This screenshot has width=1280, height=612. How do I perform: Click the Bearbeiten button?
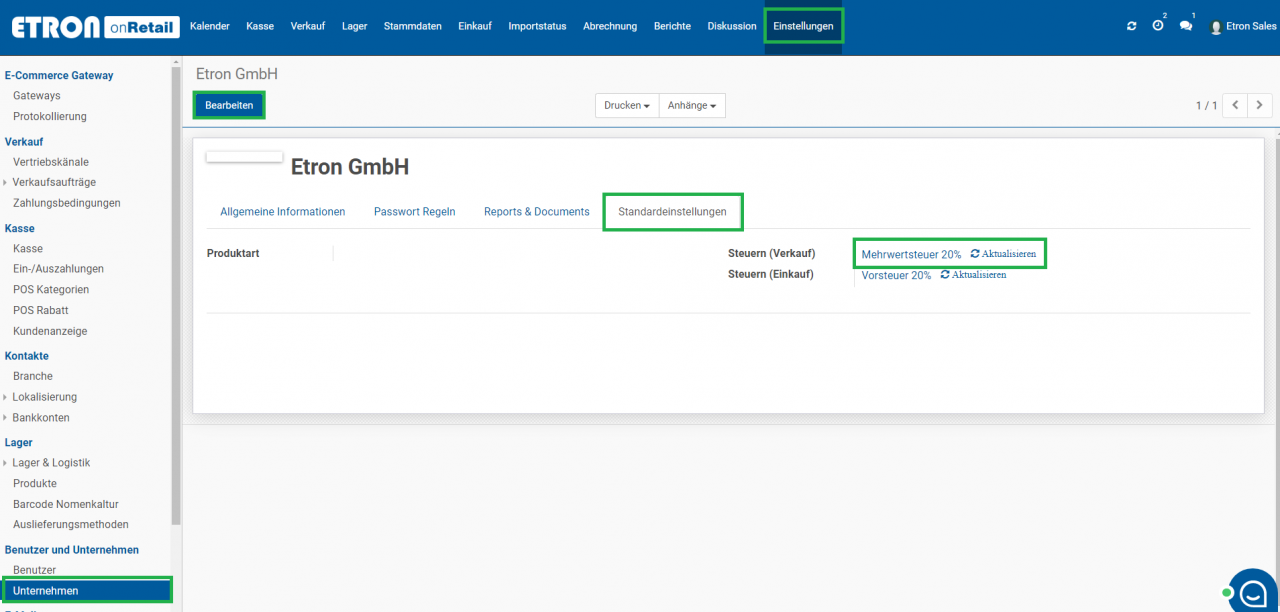tap(229, 105)
